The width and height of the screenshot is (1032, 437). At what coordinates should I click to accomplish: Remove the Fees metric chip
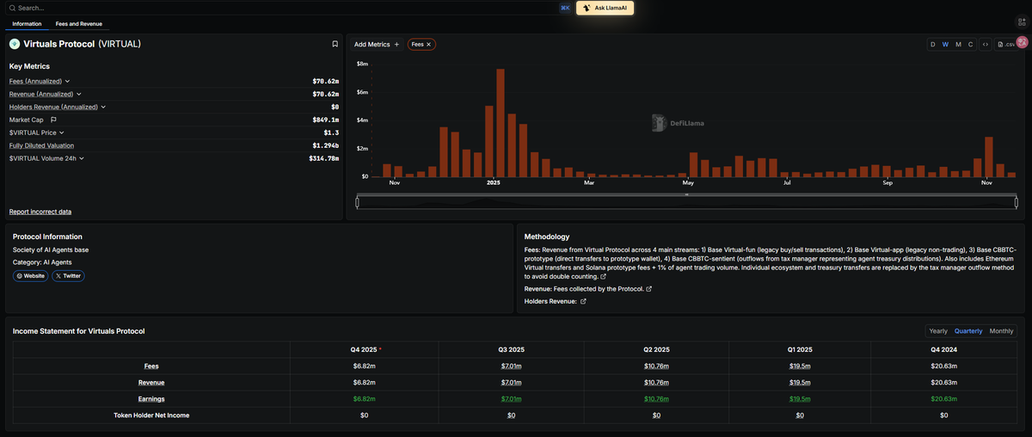(429, 44)
